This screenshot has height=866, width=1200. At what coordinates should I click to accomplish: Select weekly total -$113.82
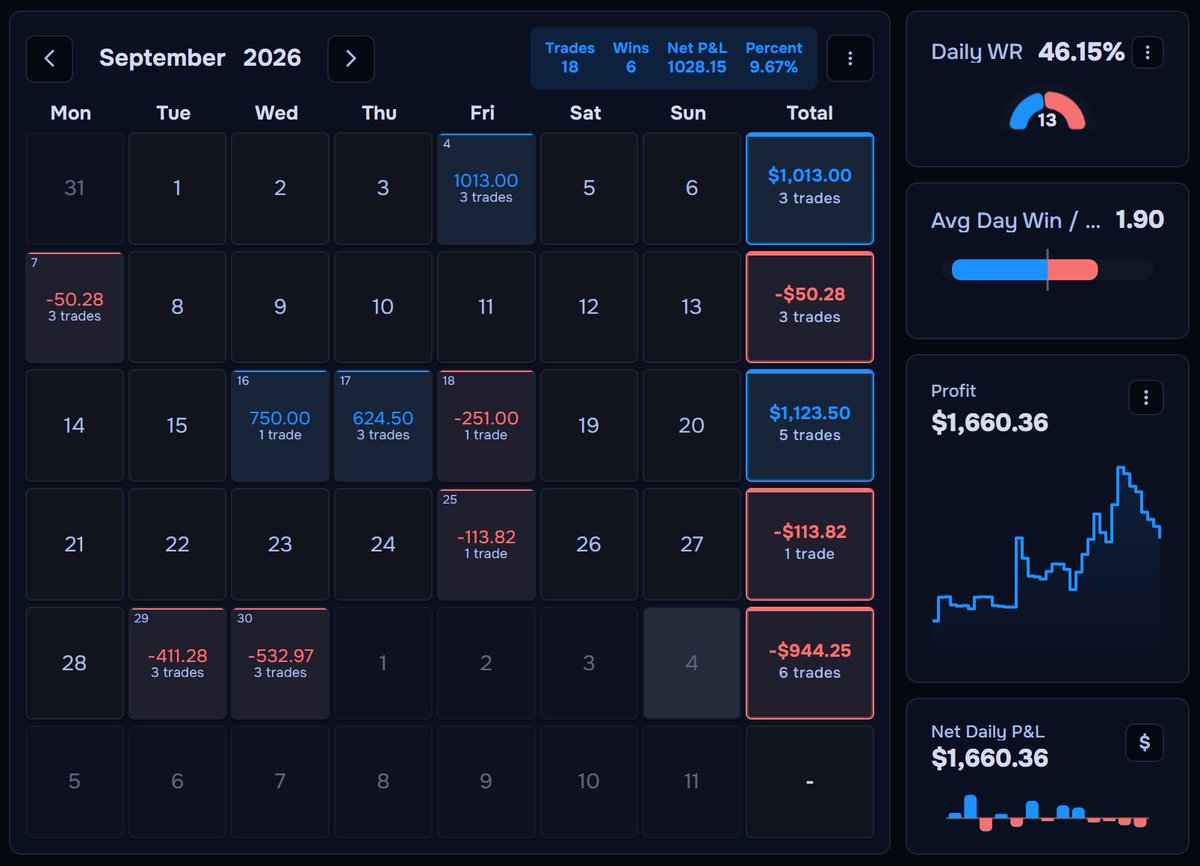[x=810, y=544]
